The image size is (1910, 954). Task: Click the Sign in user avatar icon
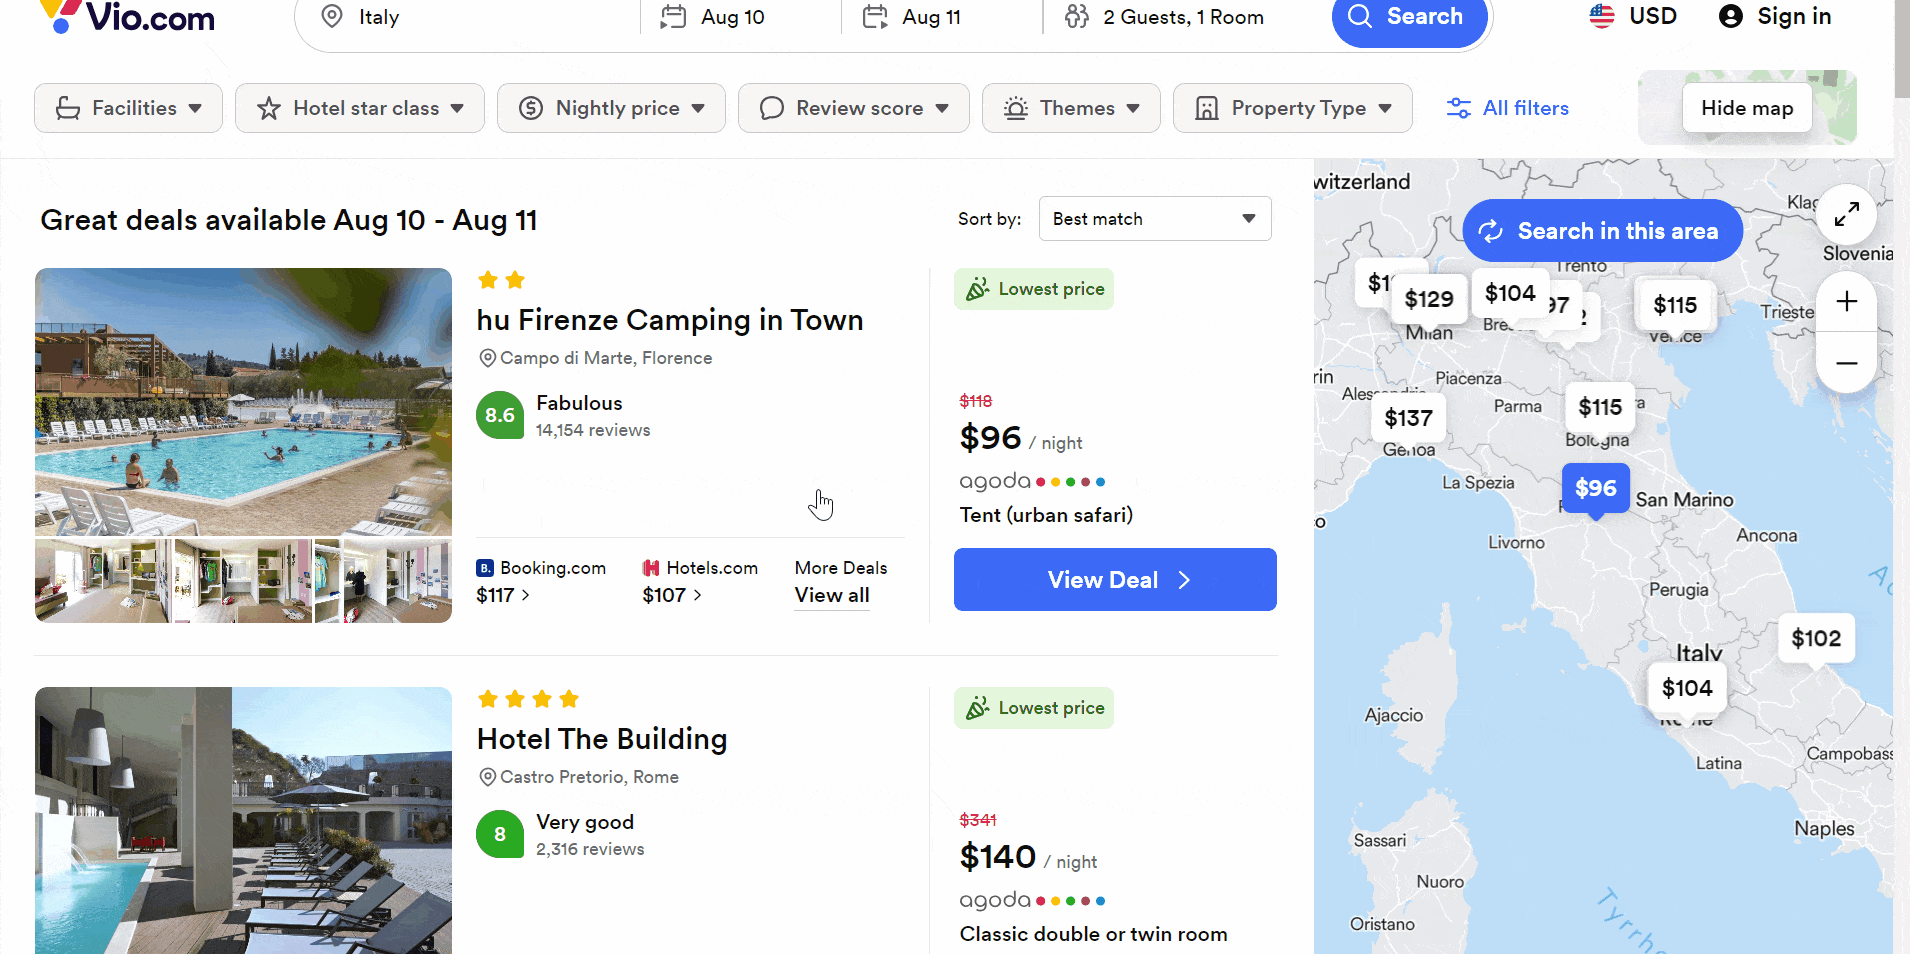click(x=1731, y=16)
